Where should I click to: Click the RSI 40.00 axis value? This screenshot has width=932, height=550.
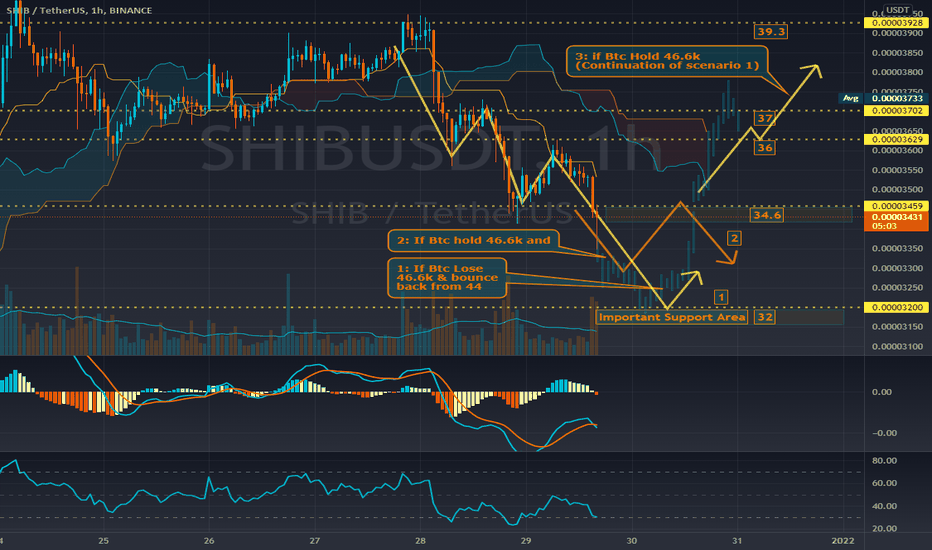[x=884, y=506]
